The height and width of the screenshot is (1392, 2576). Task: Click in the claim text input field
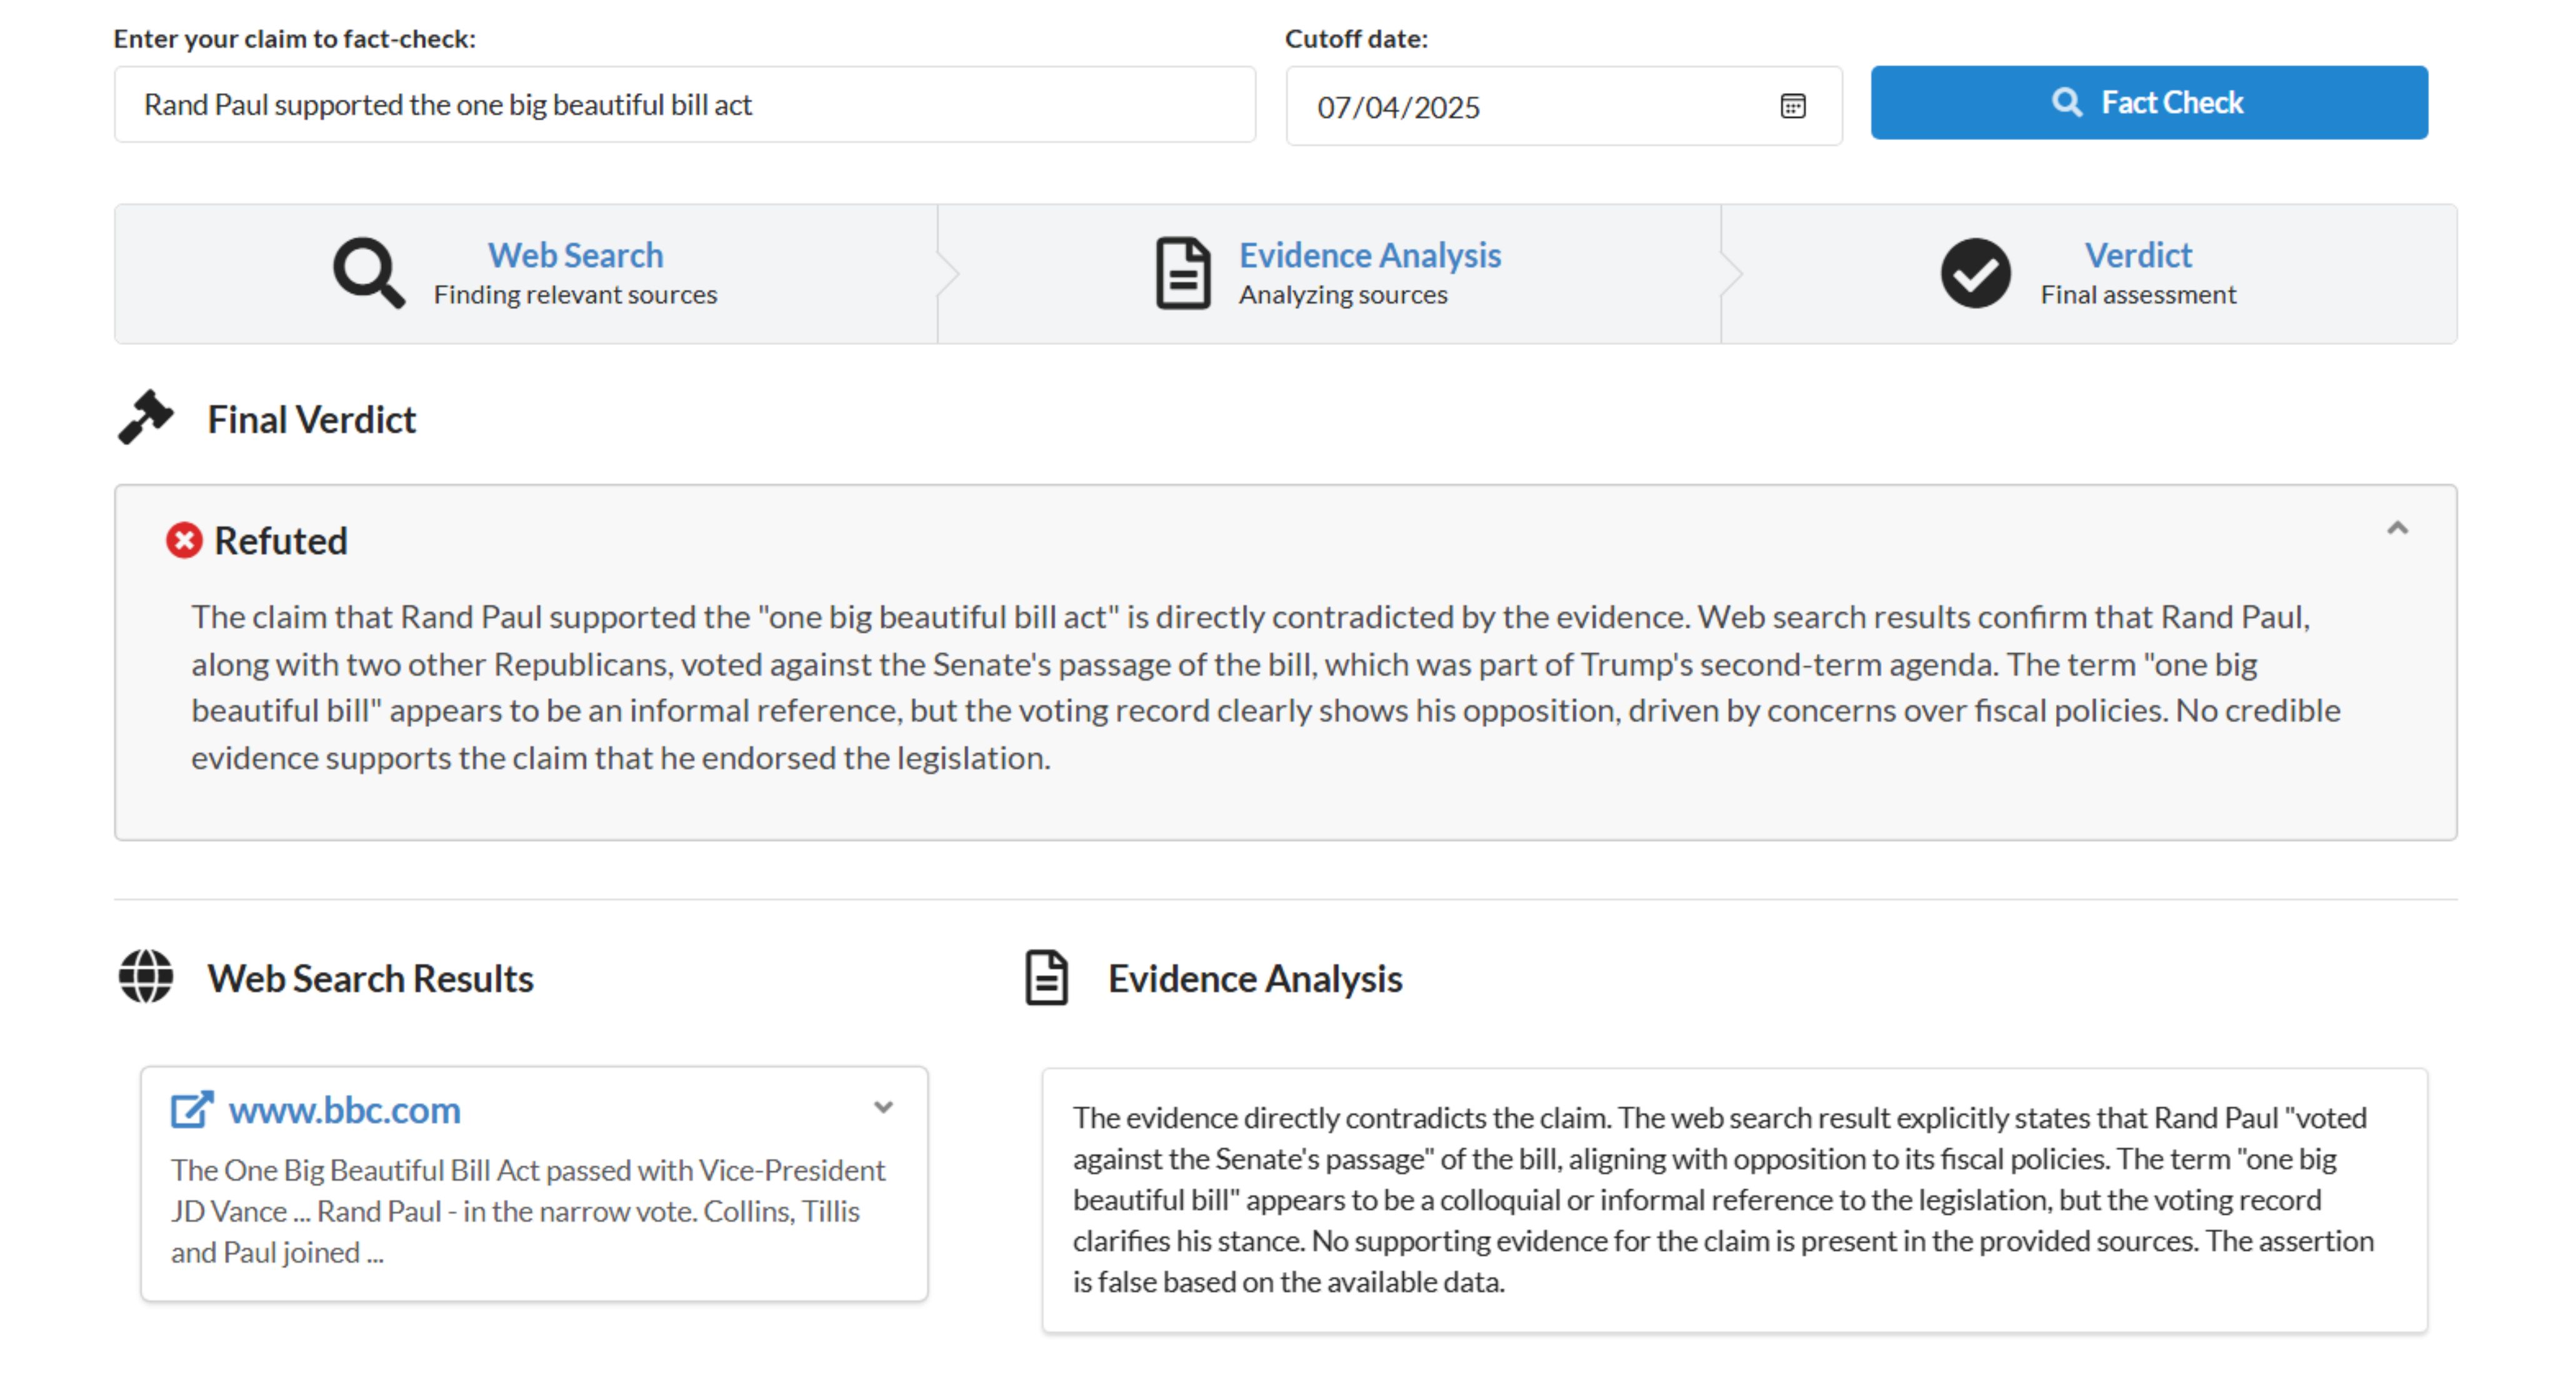(x=684, y=105)
